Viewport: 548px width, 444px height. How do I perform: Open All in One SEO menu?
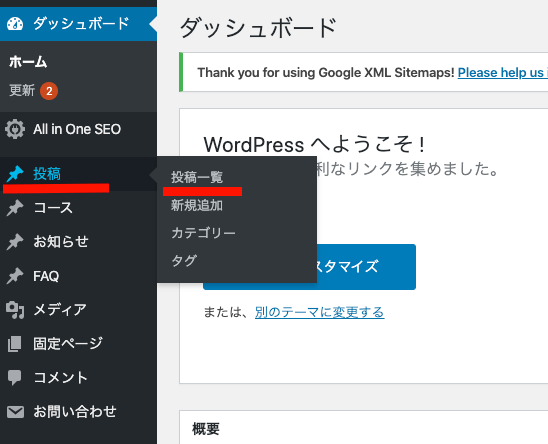(78, 129)
